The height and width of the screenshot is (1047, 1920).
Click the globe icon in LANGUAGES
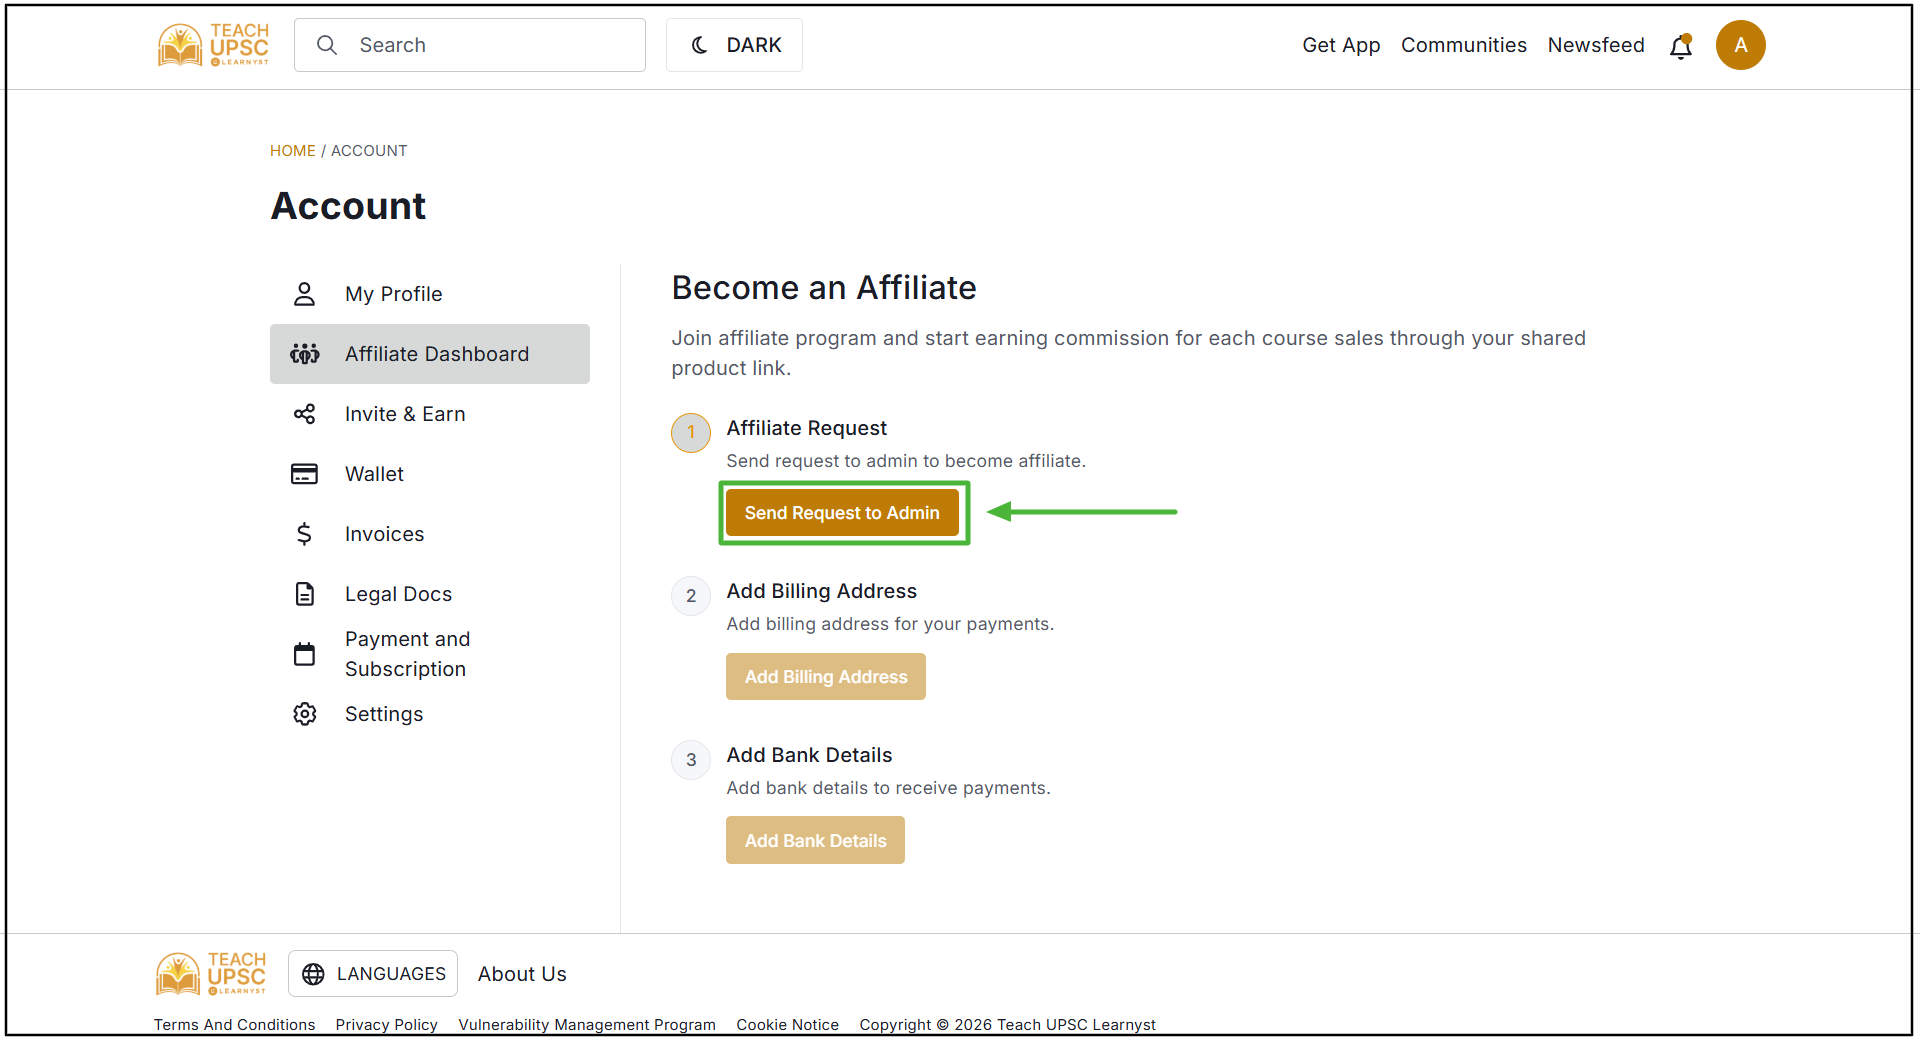pyautogui.click(x=313, y=974)
